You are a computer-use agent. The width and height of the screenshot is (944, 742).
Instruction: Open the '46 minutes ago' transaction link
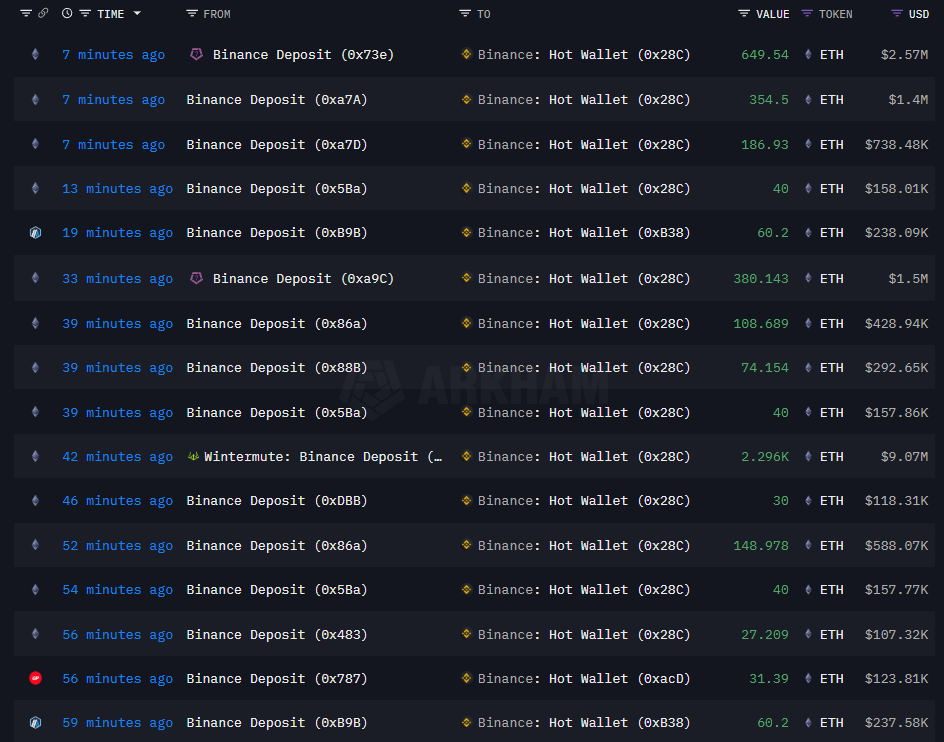coord(117,500)
